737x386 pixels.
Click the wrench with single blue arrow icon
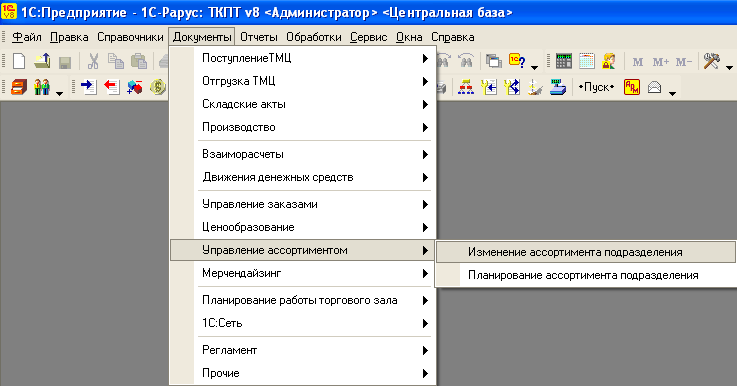coord(489,87)
